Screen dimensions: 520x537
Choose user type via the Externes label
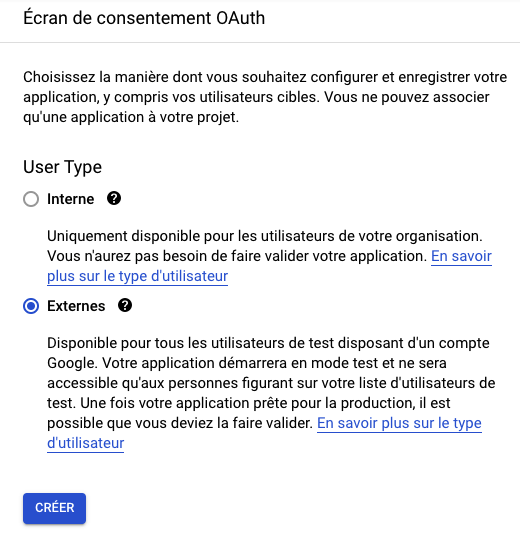76,306
